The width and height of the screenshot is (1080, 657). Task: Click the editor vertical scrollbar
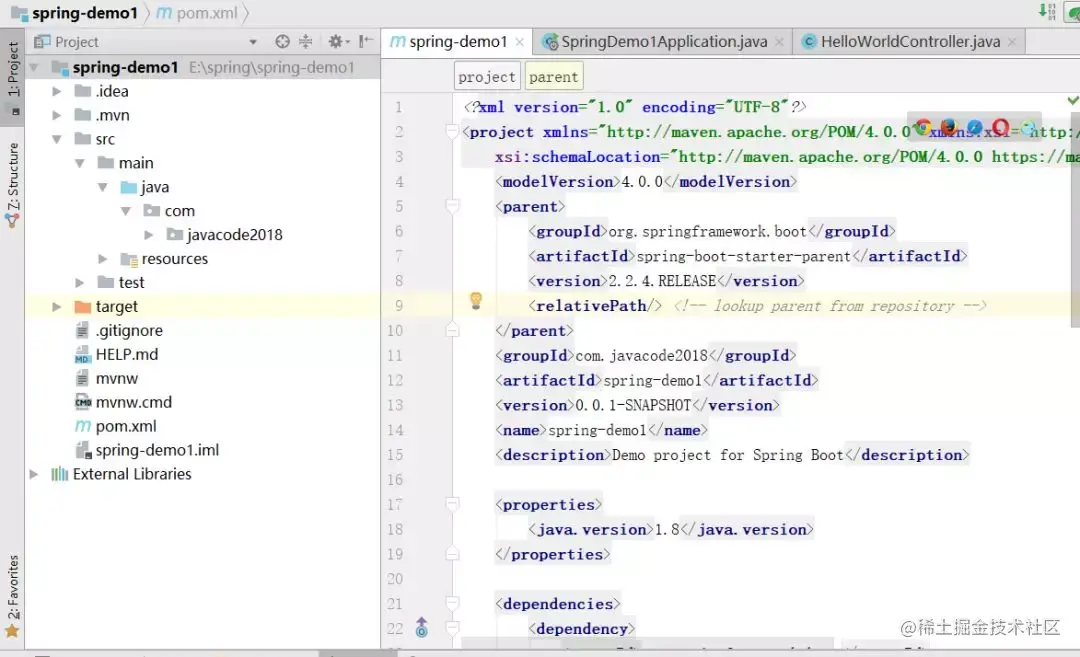click(1075, 220)
